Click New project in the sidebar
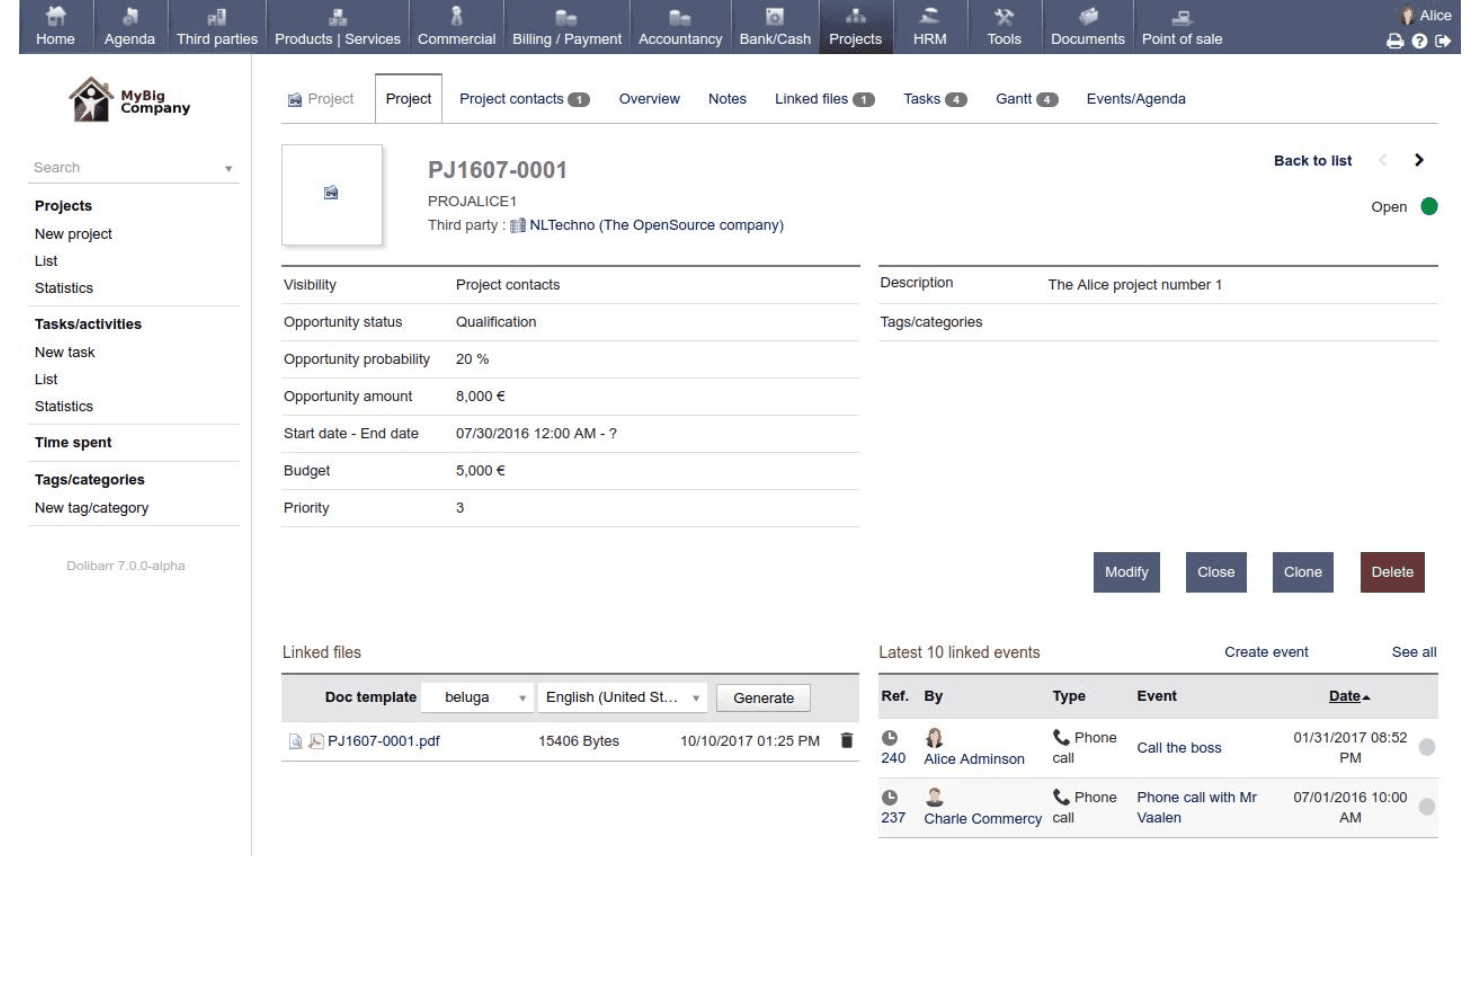The height and width of the screenshot is (987, 1480). (73, 234)
